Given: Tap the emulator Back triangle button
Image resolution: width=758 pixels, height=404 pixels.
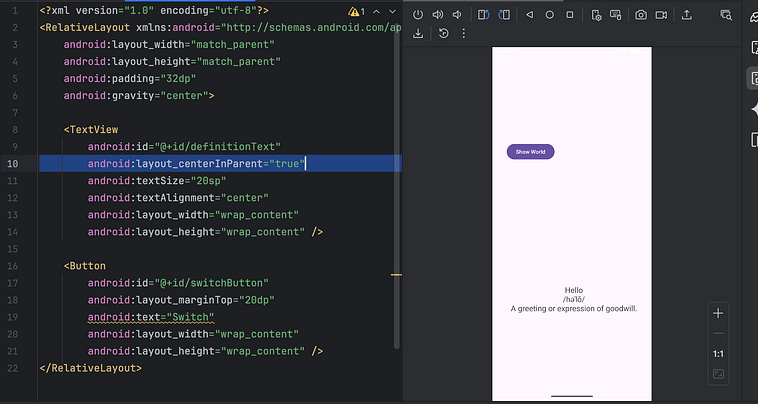Looking at the screenshot, I should [529, 15].
